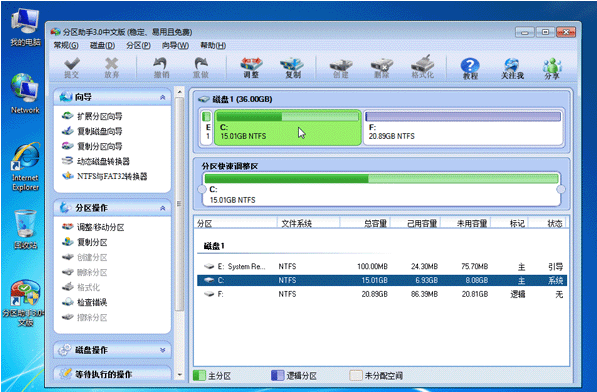Screen dimensions: 597x392
Task: Click the grayed 创建分区 entry
Action: click(x=85, y=257)
